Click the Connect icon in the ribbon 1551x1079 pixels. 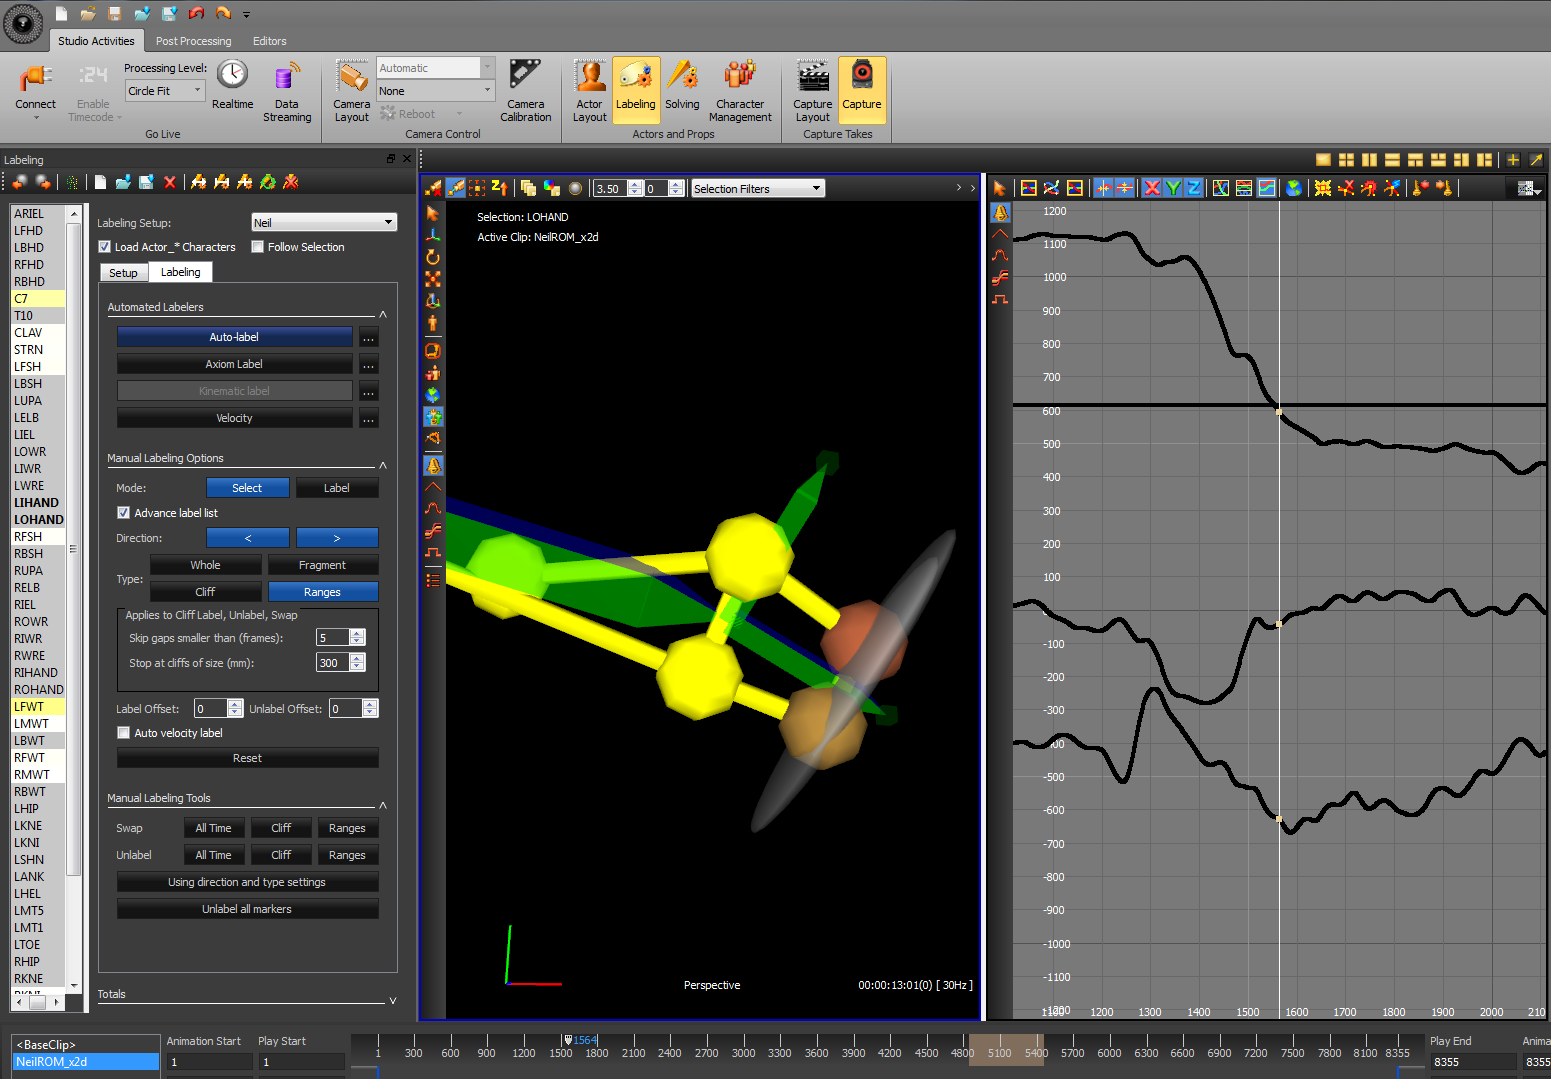[35, 80]
